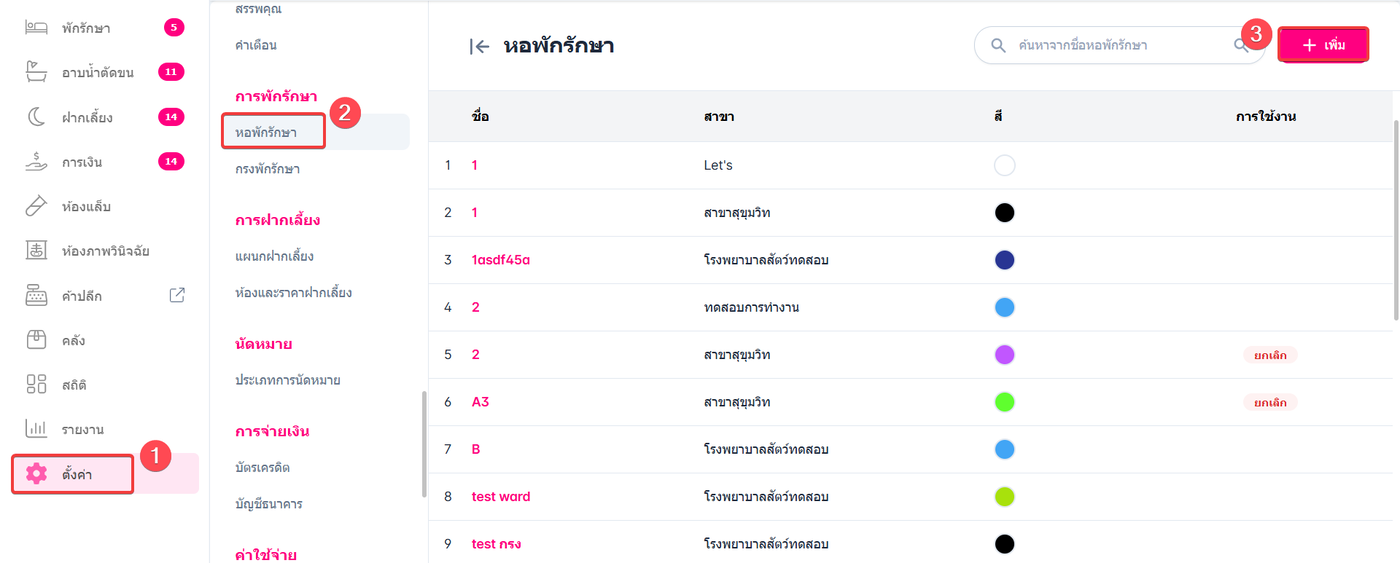Go to ประเภทการนัดหมาย menu item

click(x=287, y=380)
